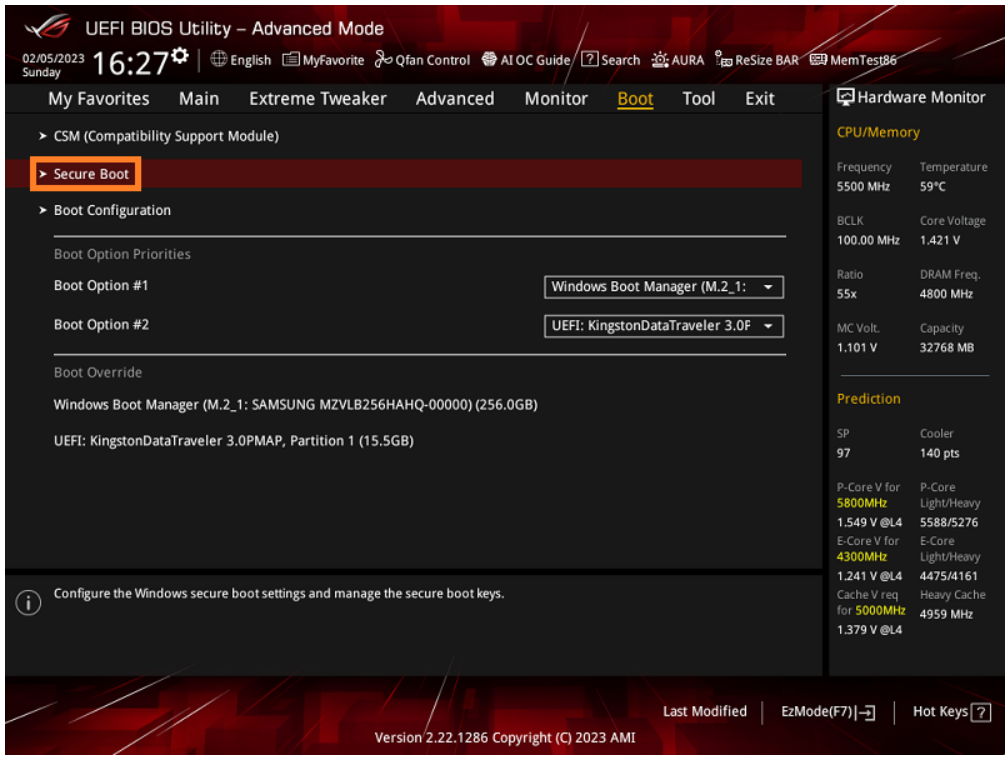Open MyFavorite settings
The width and height of the screenshot is (1006, 758).
click(323, 60)
